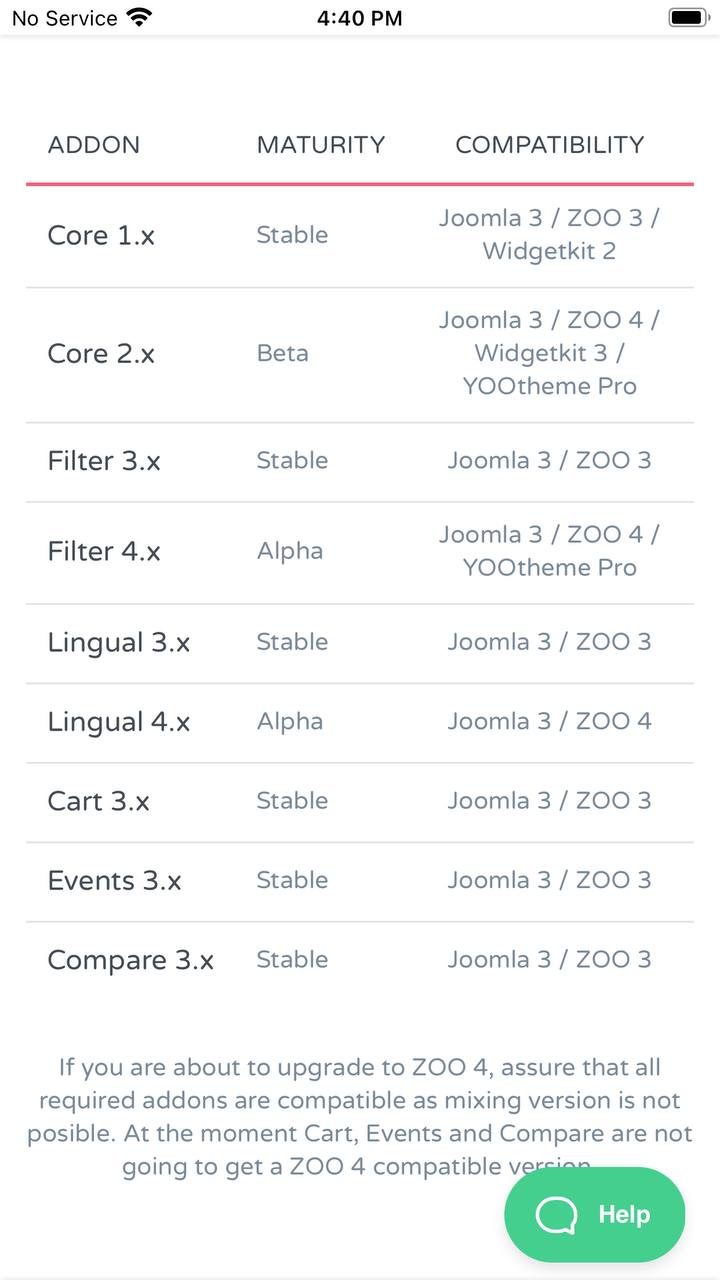Click the Beta maturity label

coord(282,354)
